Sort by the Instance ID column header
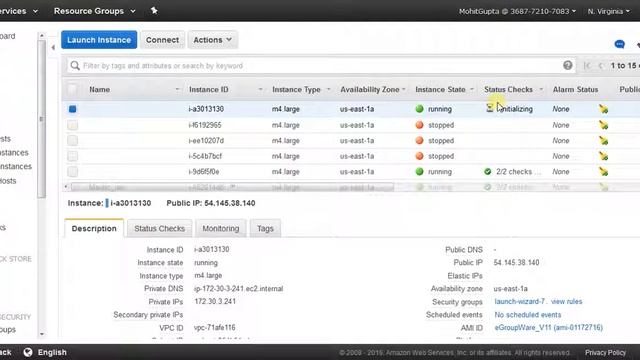The height and width of the screenshot is (360, 640). (209, 89)
